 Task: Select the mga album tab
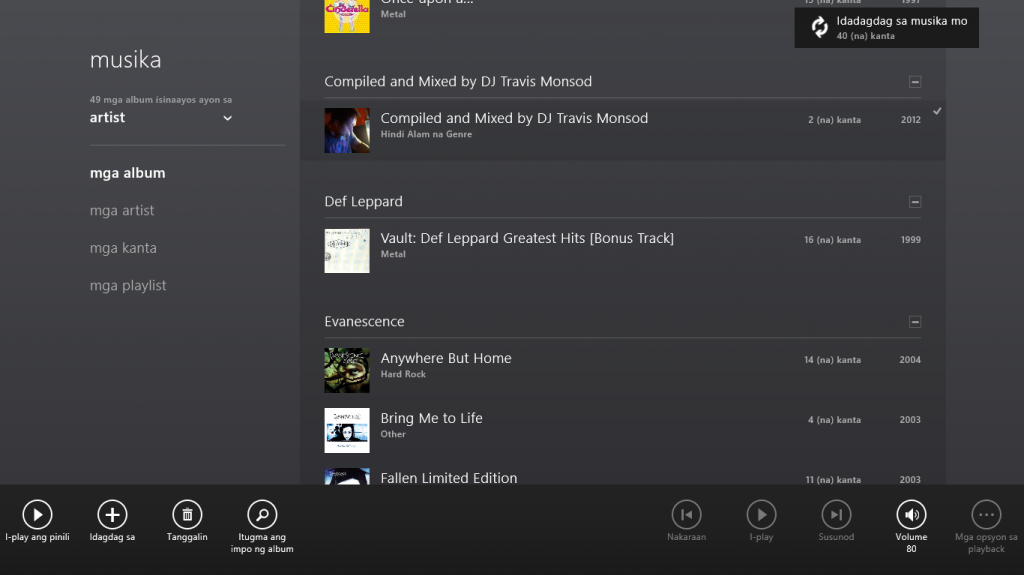[127, 173]
